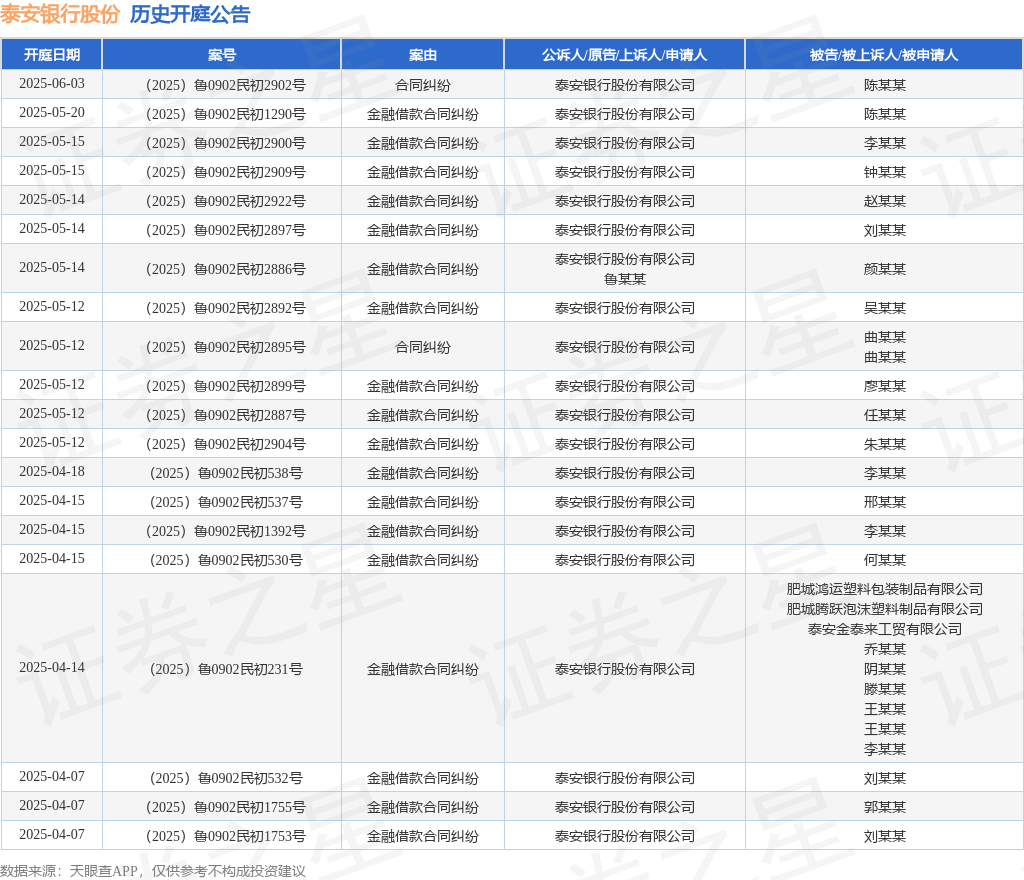
Task: Click the date in the 2909号 case row
Action: coord(52,170)
